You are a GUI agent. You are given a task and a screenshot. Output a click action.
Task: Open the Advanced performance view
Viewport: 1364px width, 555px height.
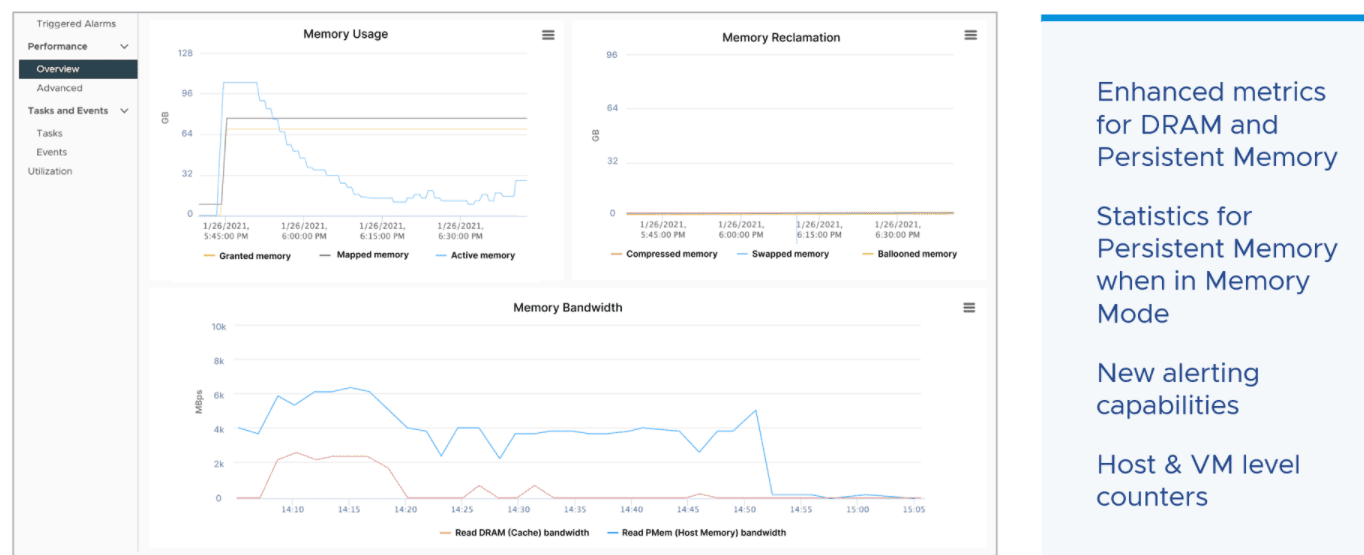59,88
